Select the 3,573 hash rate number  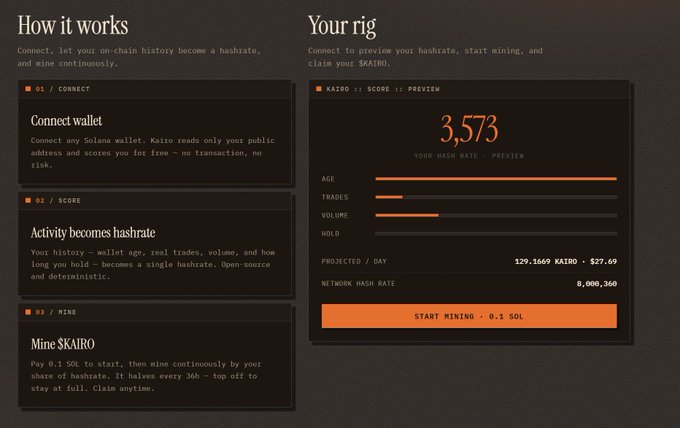(469, 129)
